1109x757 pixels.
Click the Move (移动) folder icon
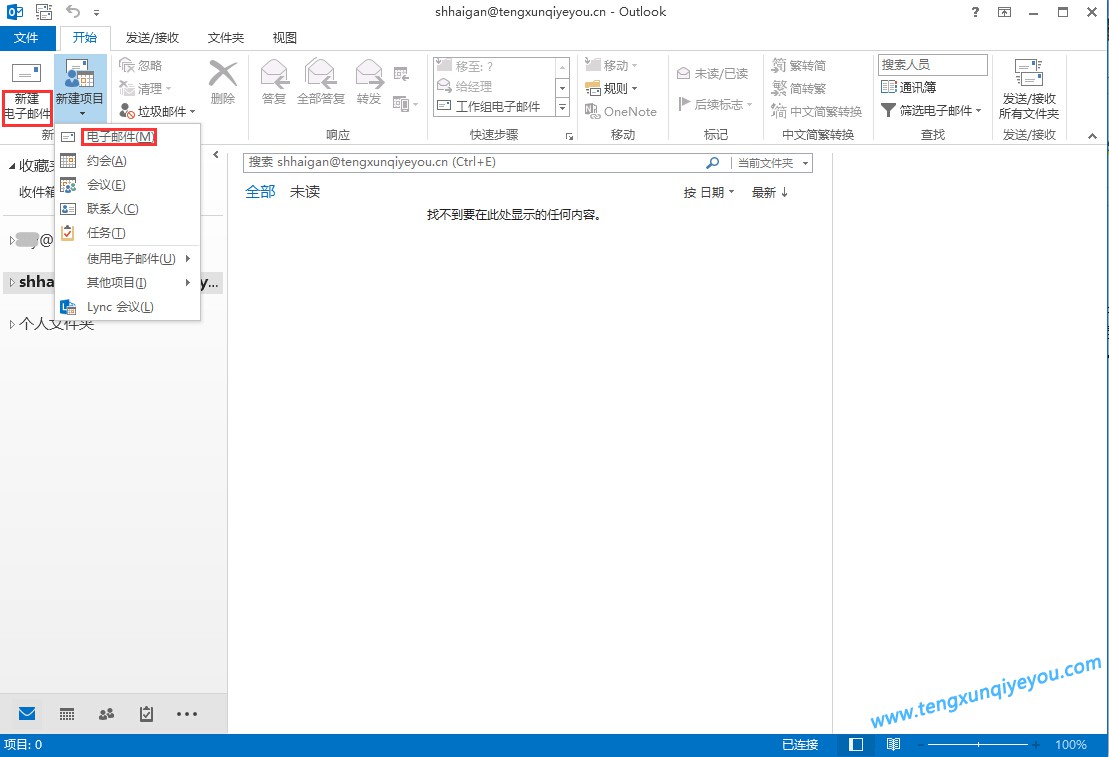coord(593,65)
